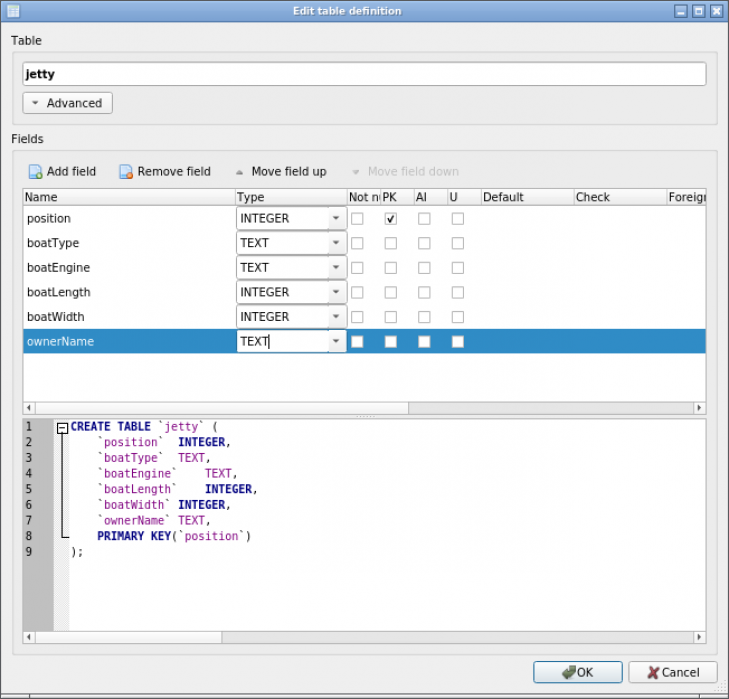Click the CREATE TABLE line in SQL preview
The width and height of the screenshot is (729, 699).
coord(144,426)
